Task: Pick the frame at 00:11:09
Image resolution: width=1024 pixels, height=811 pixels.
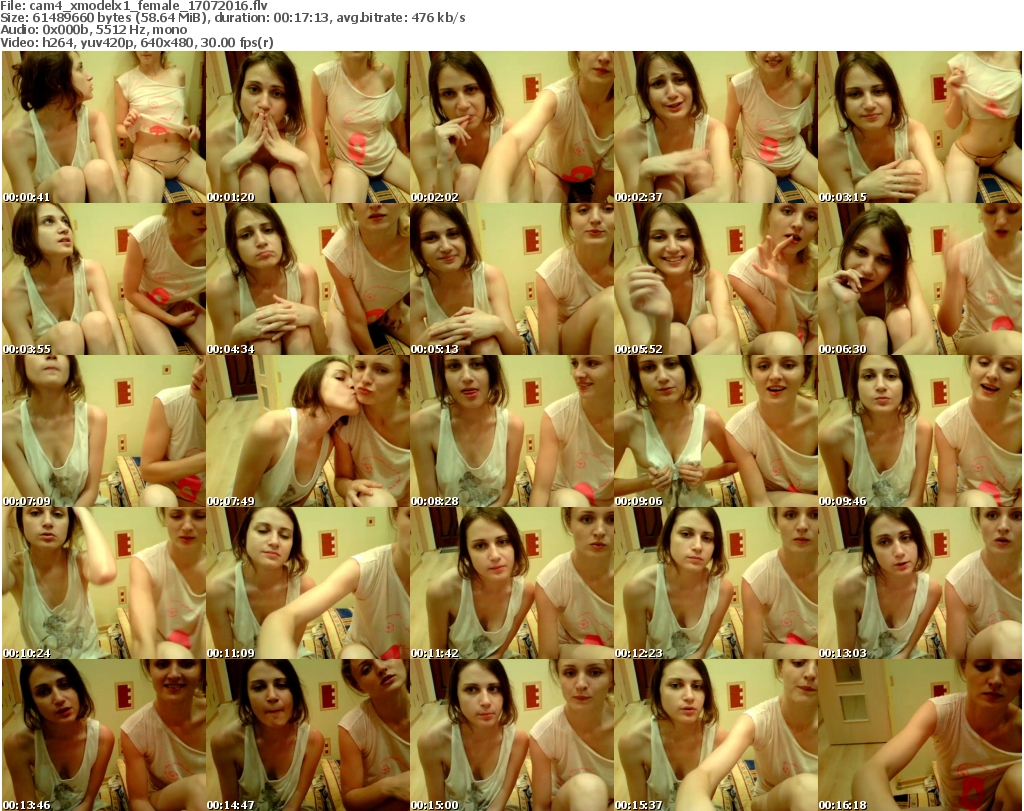Action: [308, 583]
